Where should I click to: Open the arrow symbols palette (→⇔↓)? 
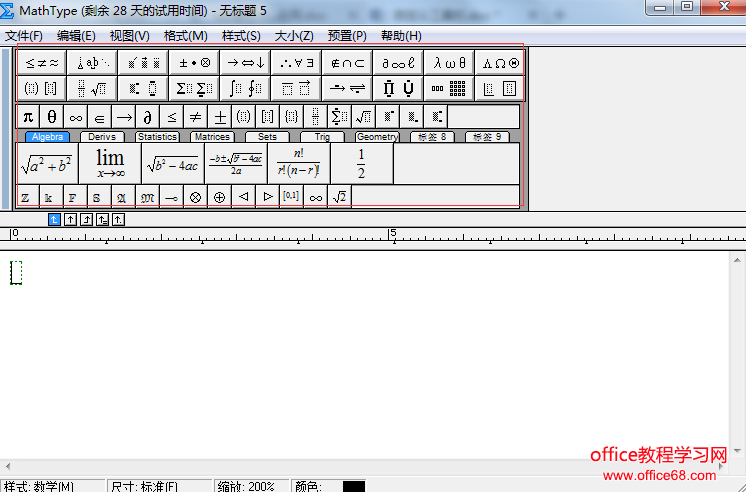(245, 63)
